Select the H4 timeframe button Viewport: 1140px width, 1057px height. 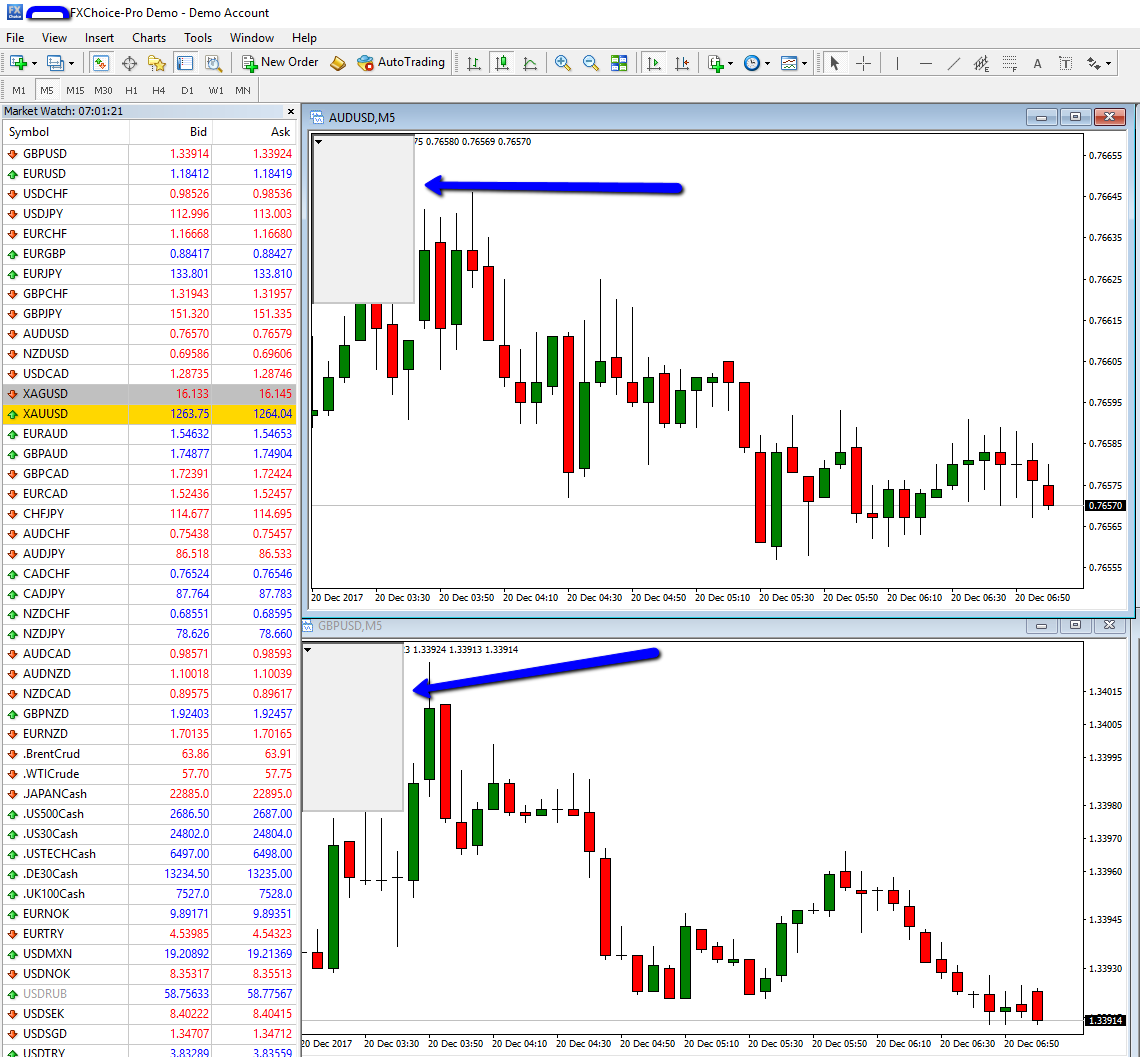point(158,90)
